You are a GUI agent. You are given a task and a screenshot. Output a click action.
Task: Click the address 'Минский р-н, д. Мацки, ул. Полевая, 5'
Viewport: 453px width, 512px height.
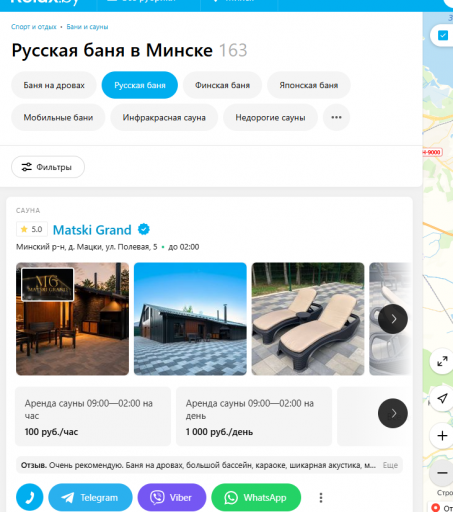pos(87,247)
